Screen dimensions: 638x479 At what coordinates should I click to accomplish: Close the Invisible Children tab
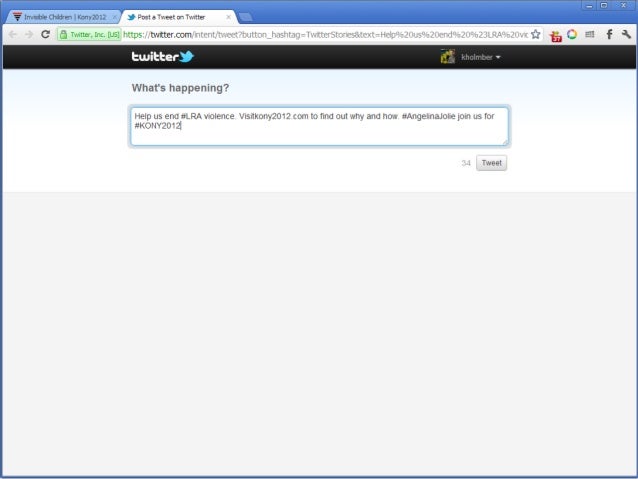tap(114, 17)
